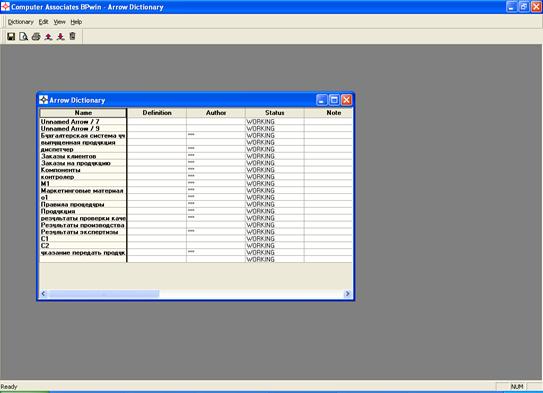543x393 pixels.
Task: Click the horizontal scrollbar's right arrow
Action: [347, 294]
